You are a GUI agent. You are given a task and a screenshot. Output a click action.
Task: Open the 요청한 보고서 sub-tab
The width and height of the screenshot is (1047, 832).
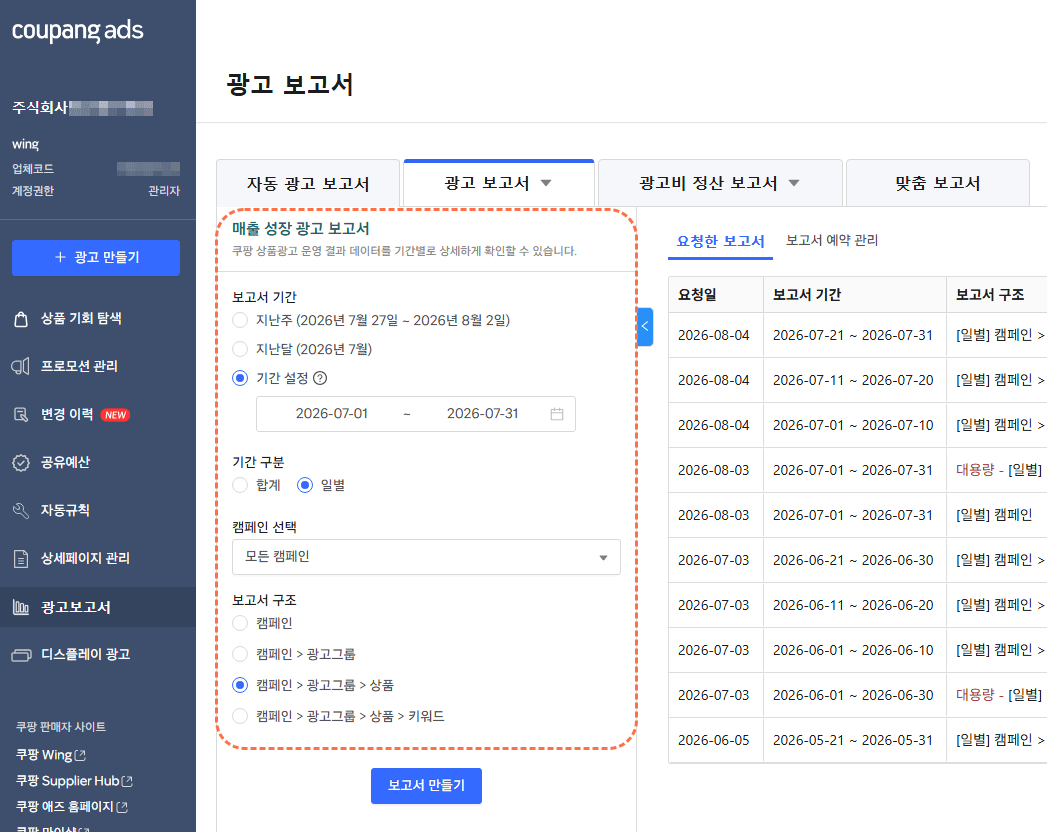pos(720,241)
